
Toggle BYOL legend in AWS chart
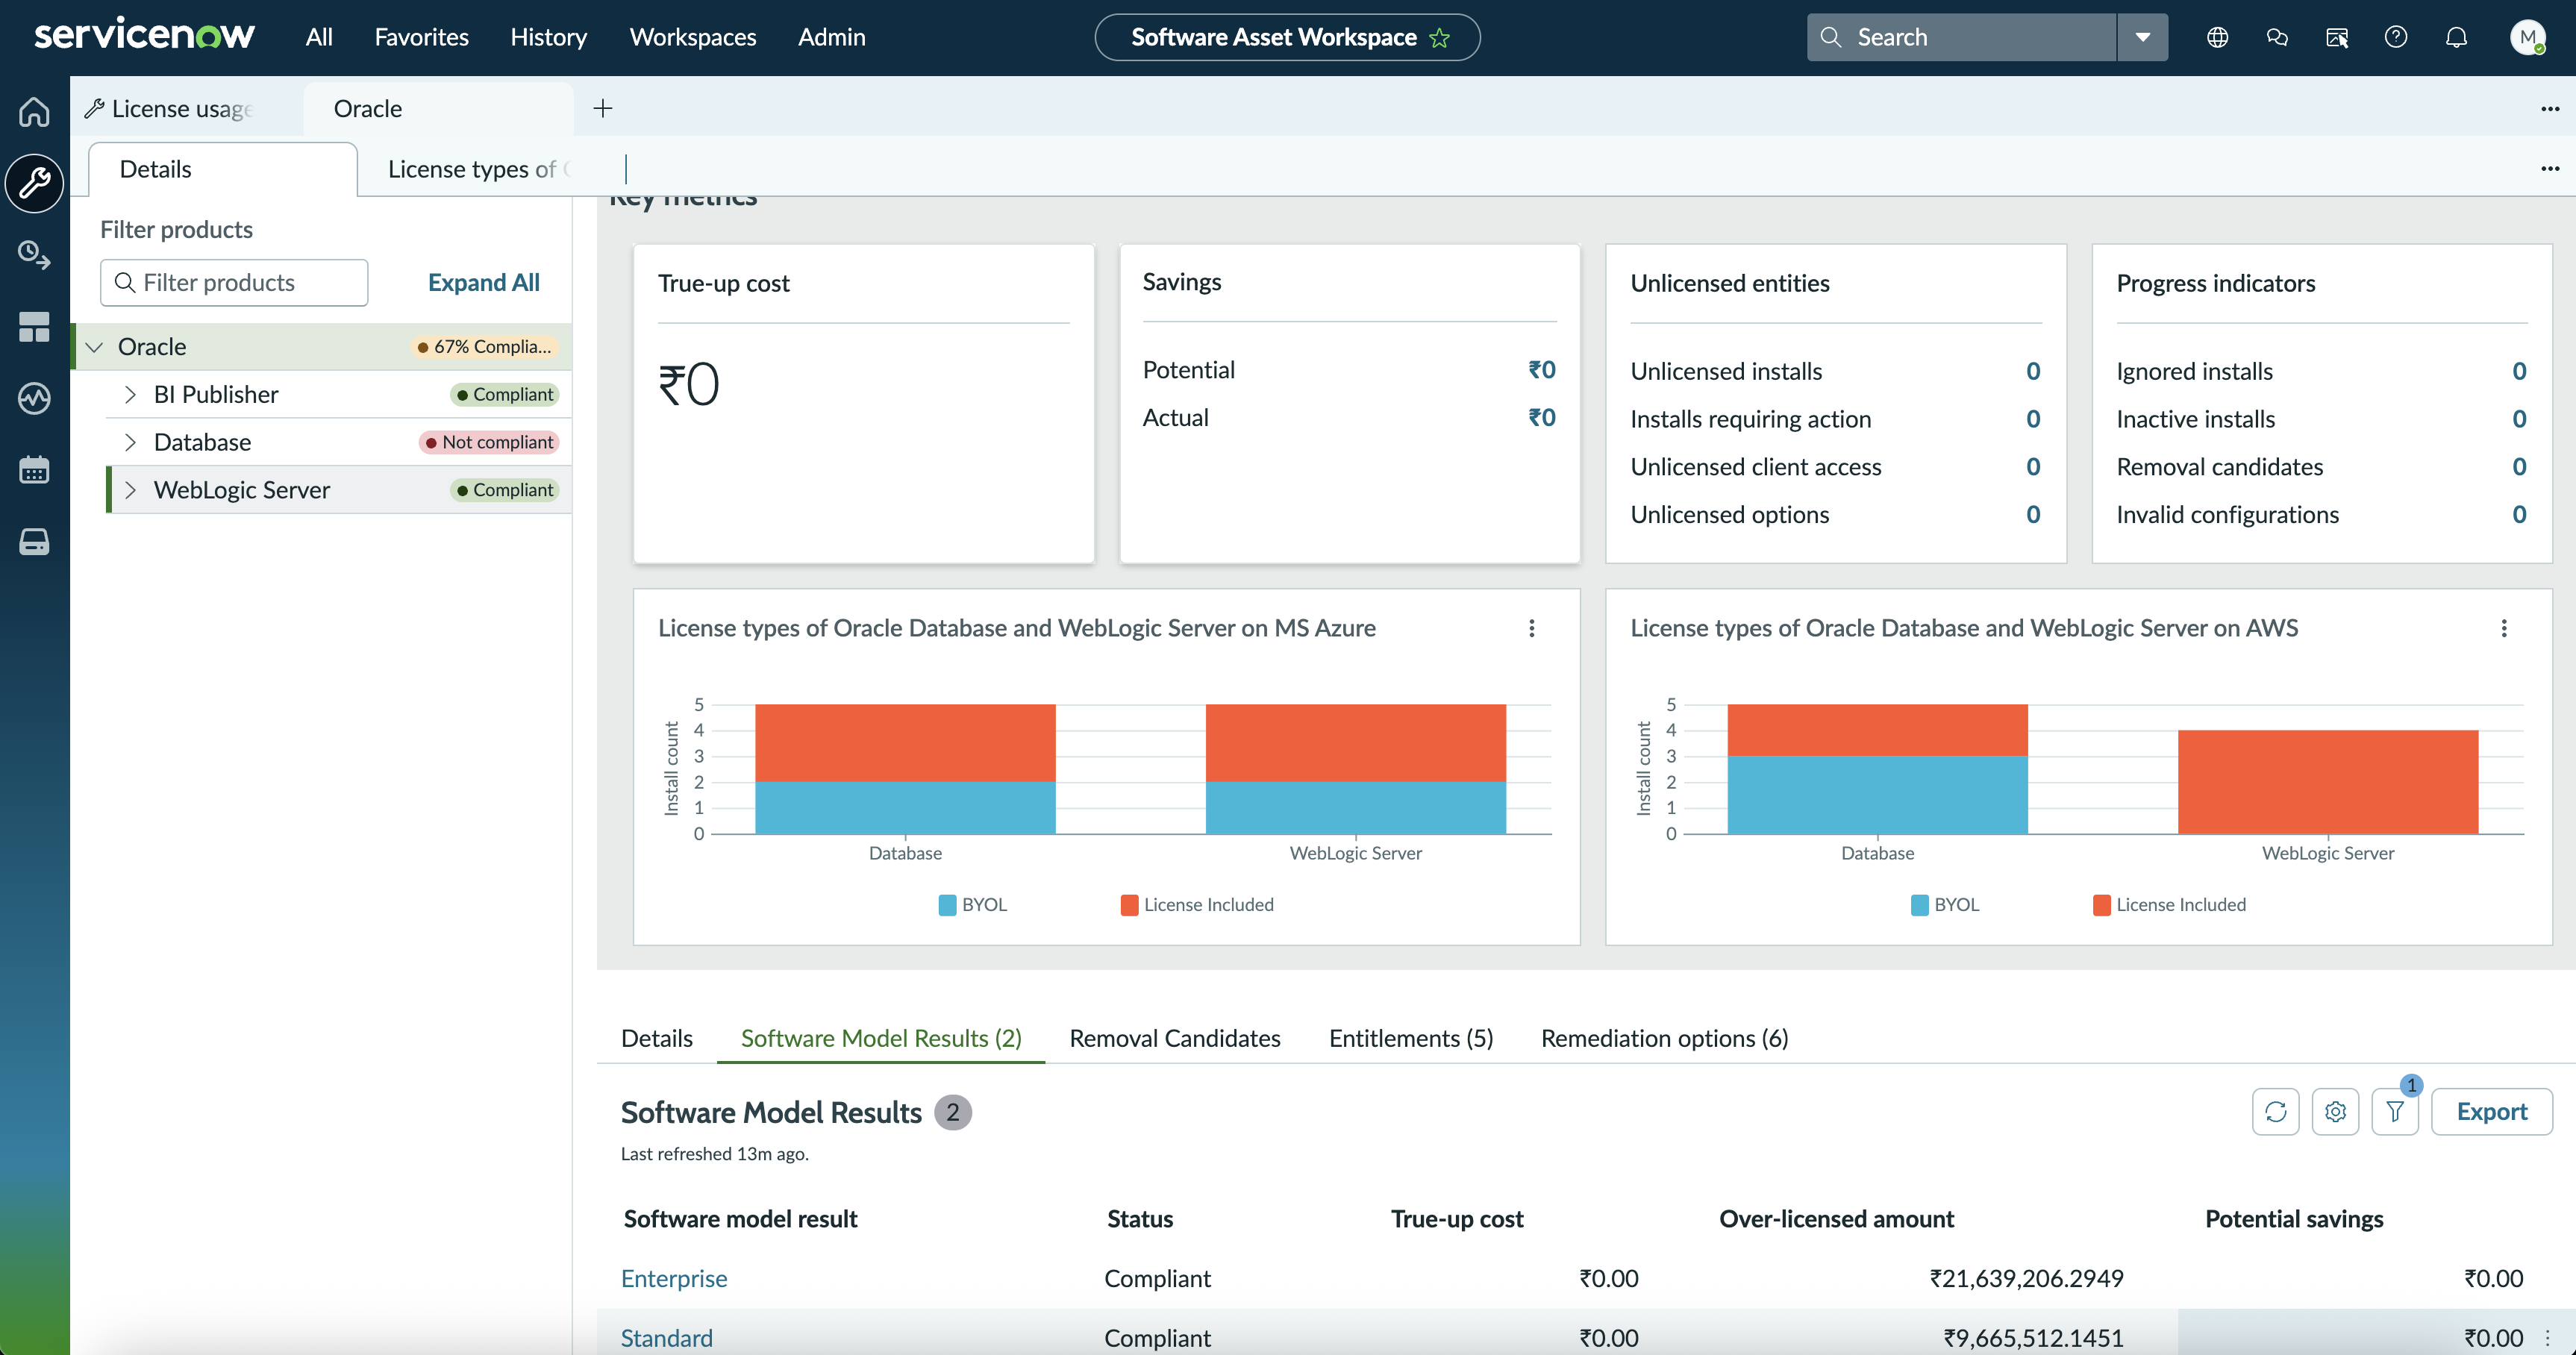(x=1944, y=905)
